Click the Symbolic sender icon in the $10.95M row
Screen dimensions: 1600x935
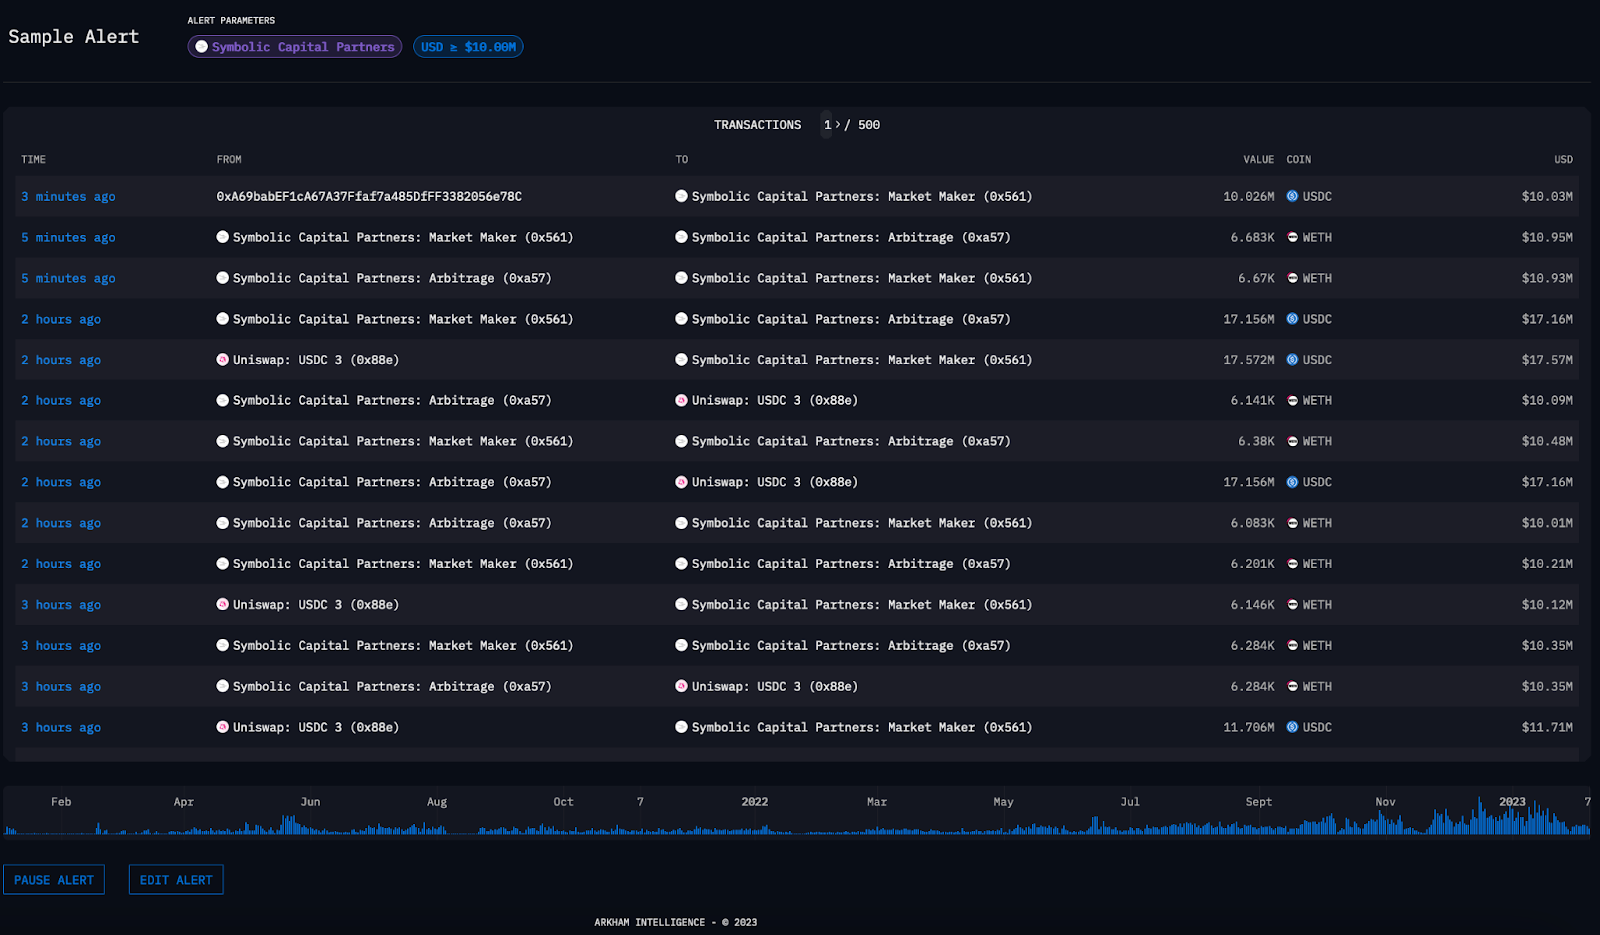tap(223, 238)
